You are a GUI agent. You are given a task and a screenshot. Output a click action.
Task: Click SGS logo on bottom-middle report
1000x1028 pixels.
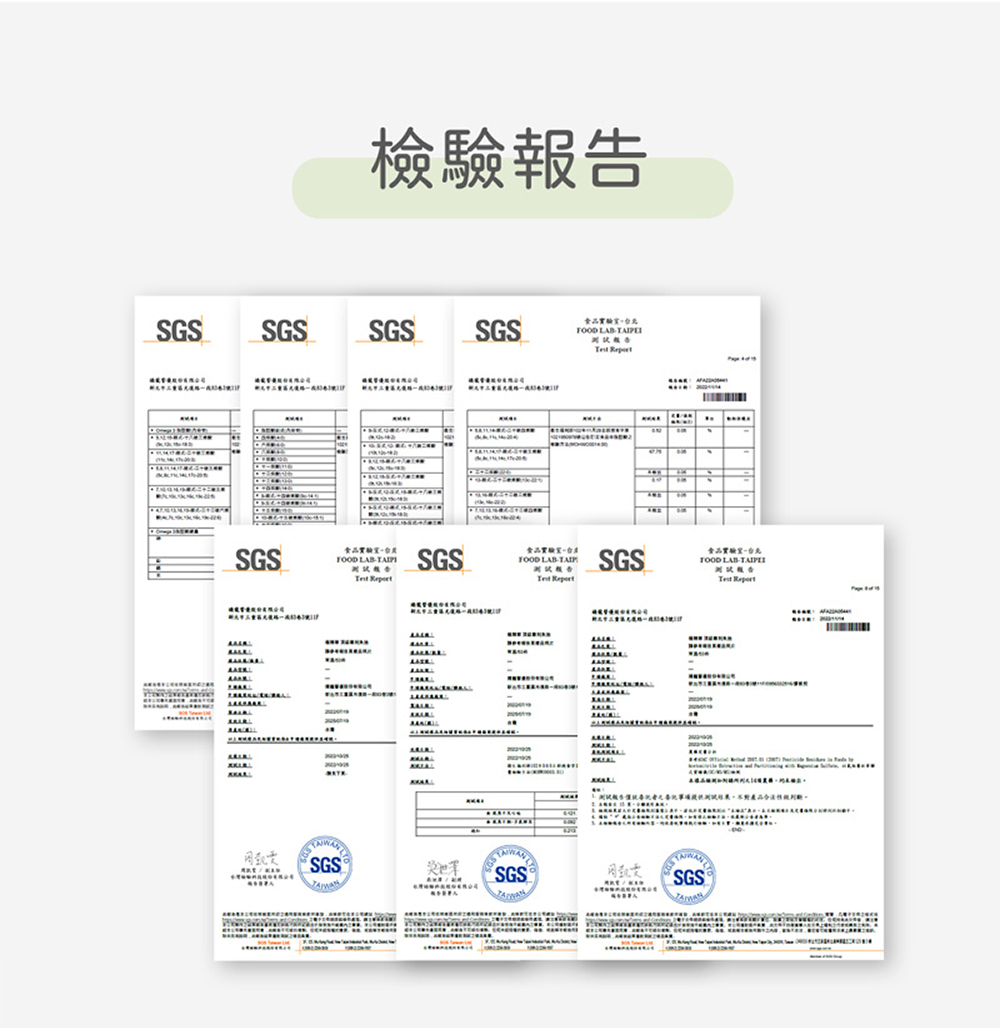pos(439,561)
